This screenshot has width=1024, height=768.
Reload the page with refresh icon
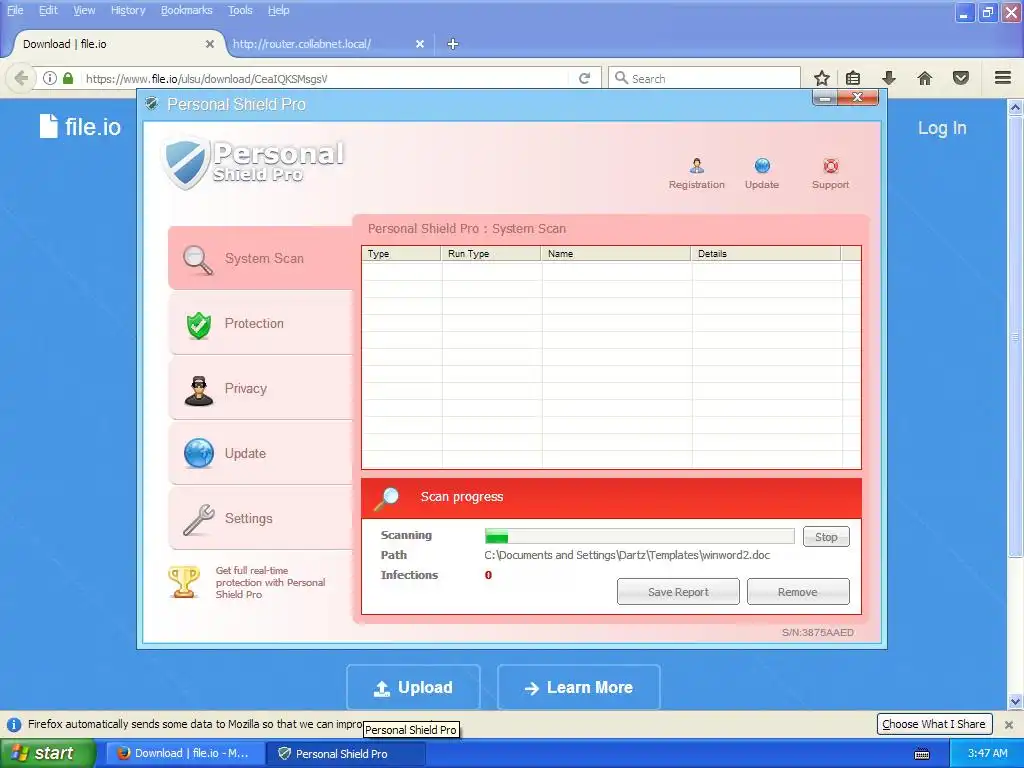[x=584, y=78]
